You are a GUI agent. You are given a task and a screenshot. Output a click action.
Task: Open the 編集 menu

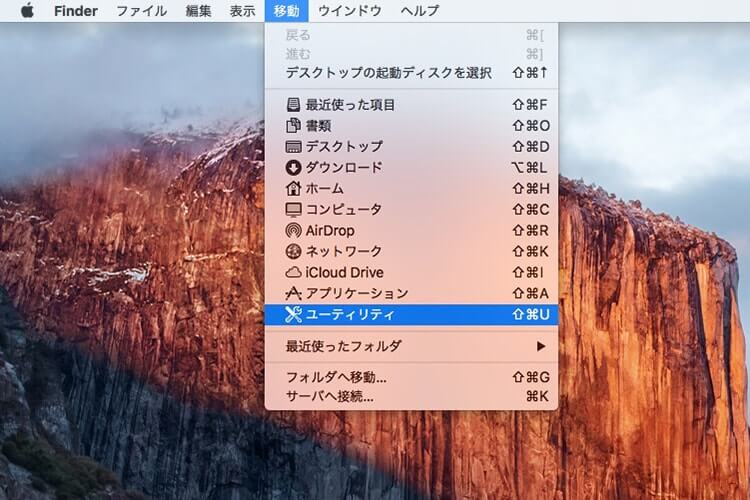(x=199, y=11)
